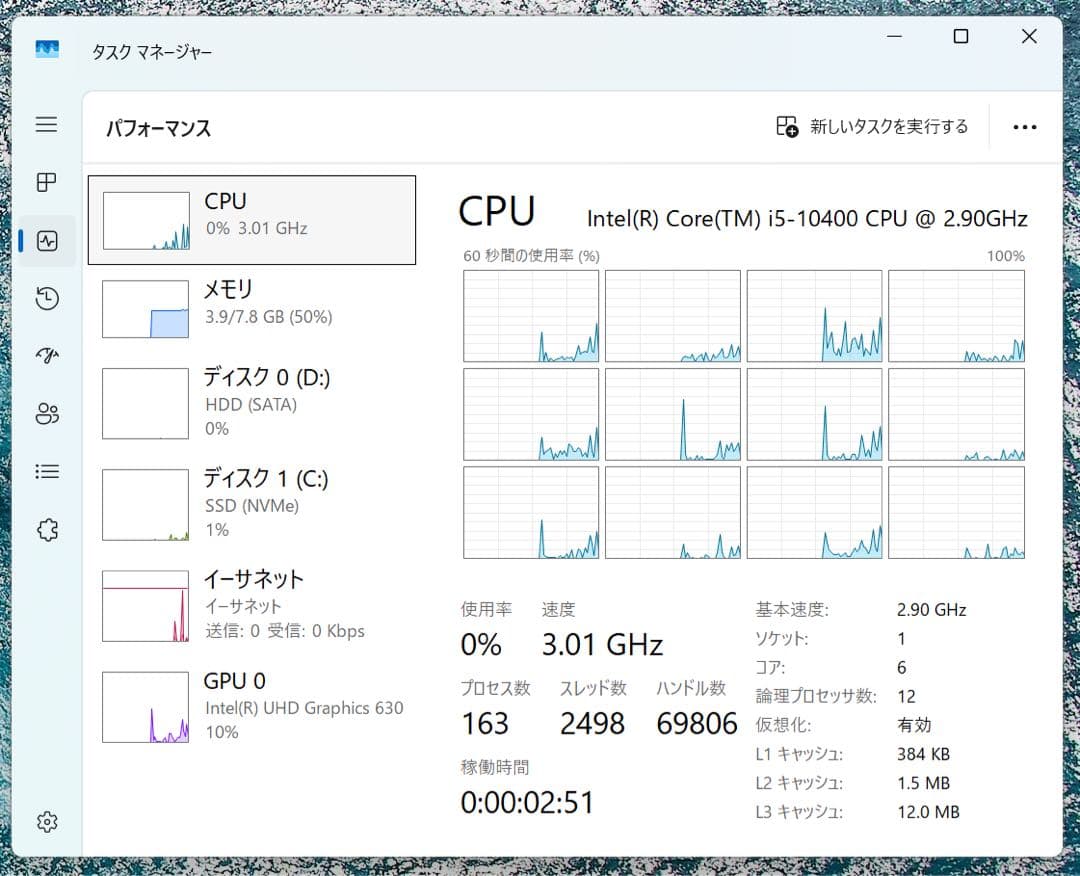Click the Task Manager logo icon

click(x=47, y=49)
